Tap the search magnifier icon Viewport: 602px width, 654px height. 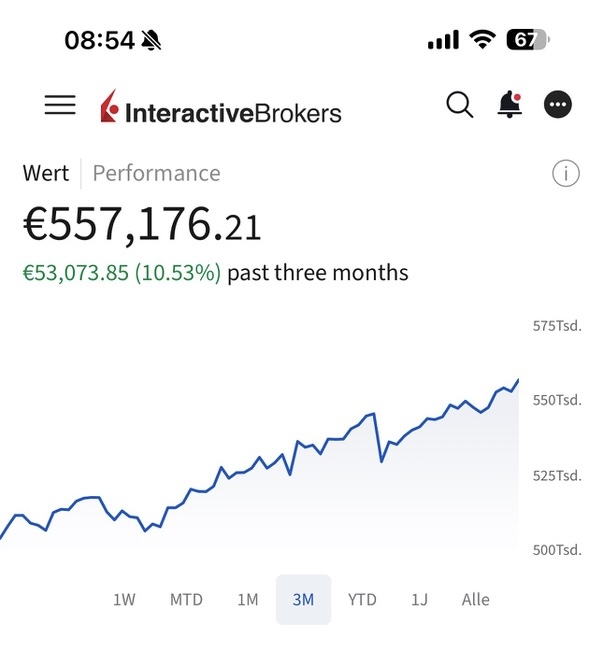459,104
